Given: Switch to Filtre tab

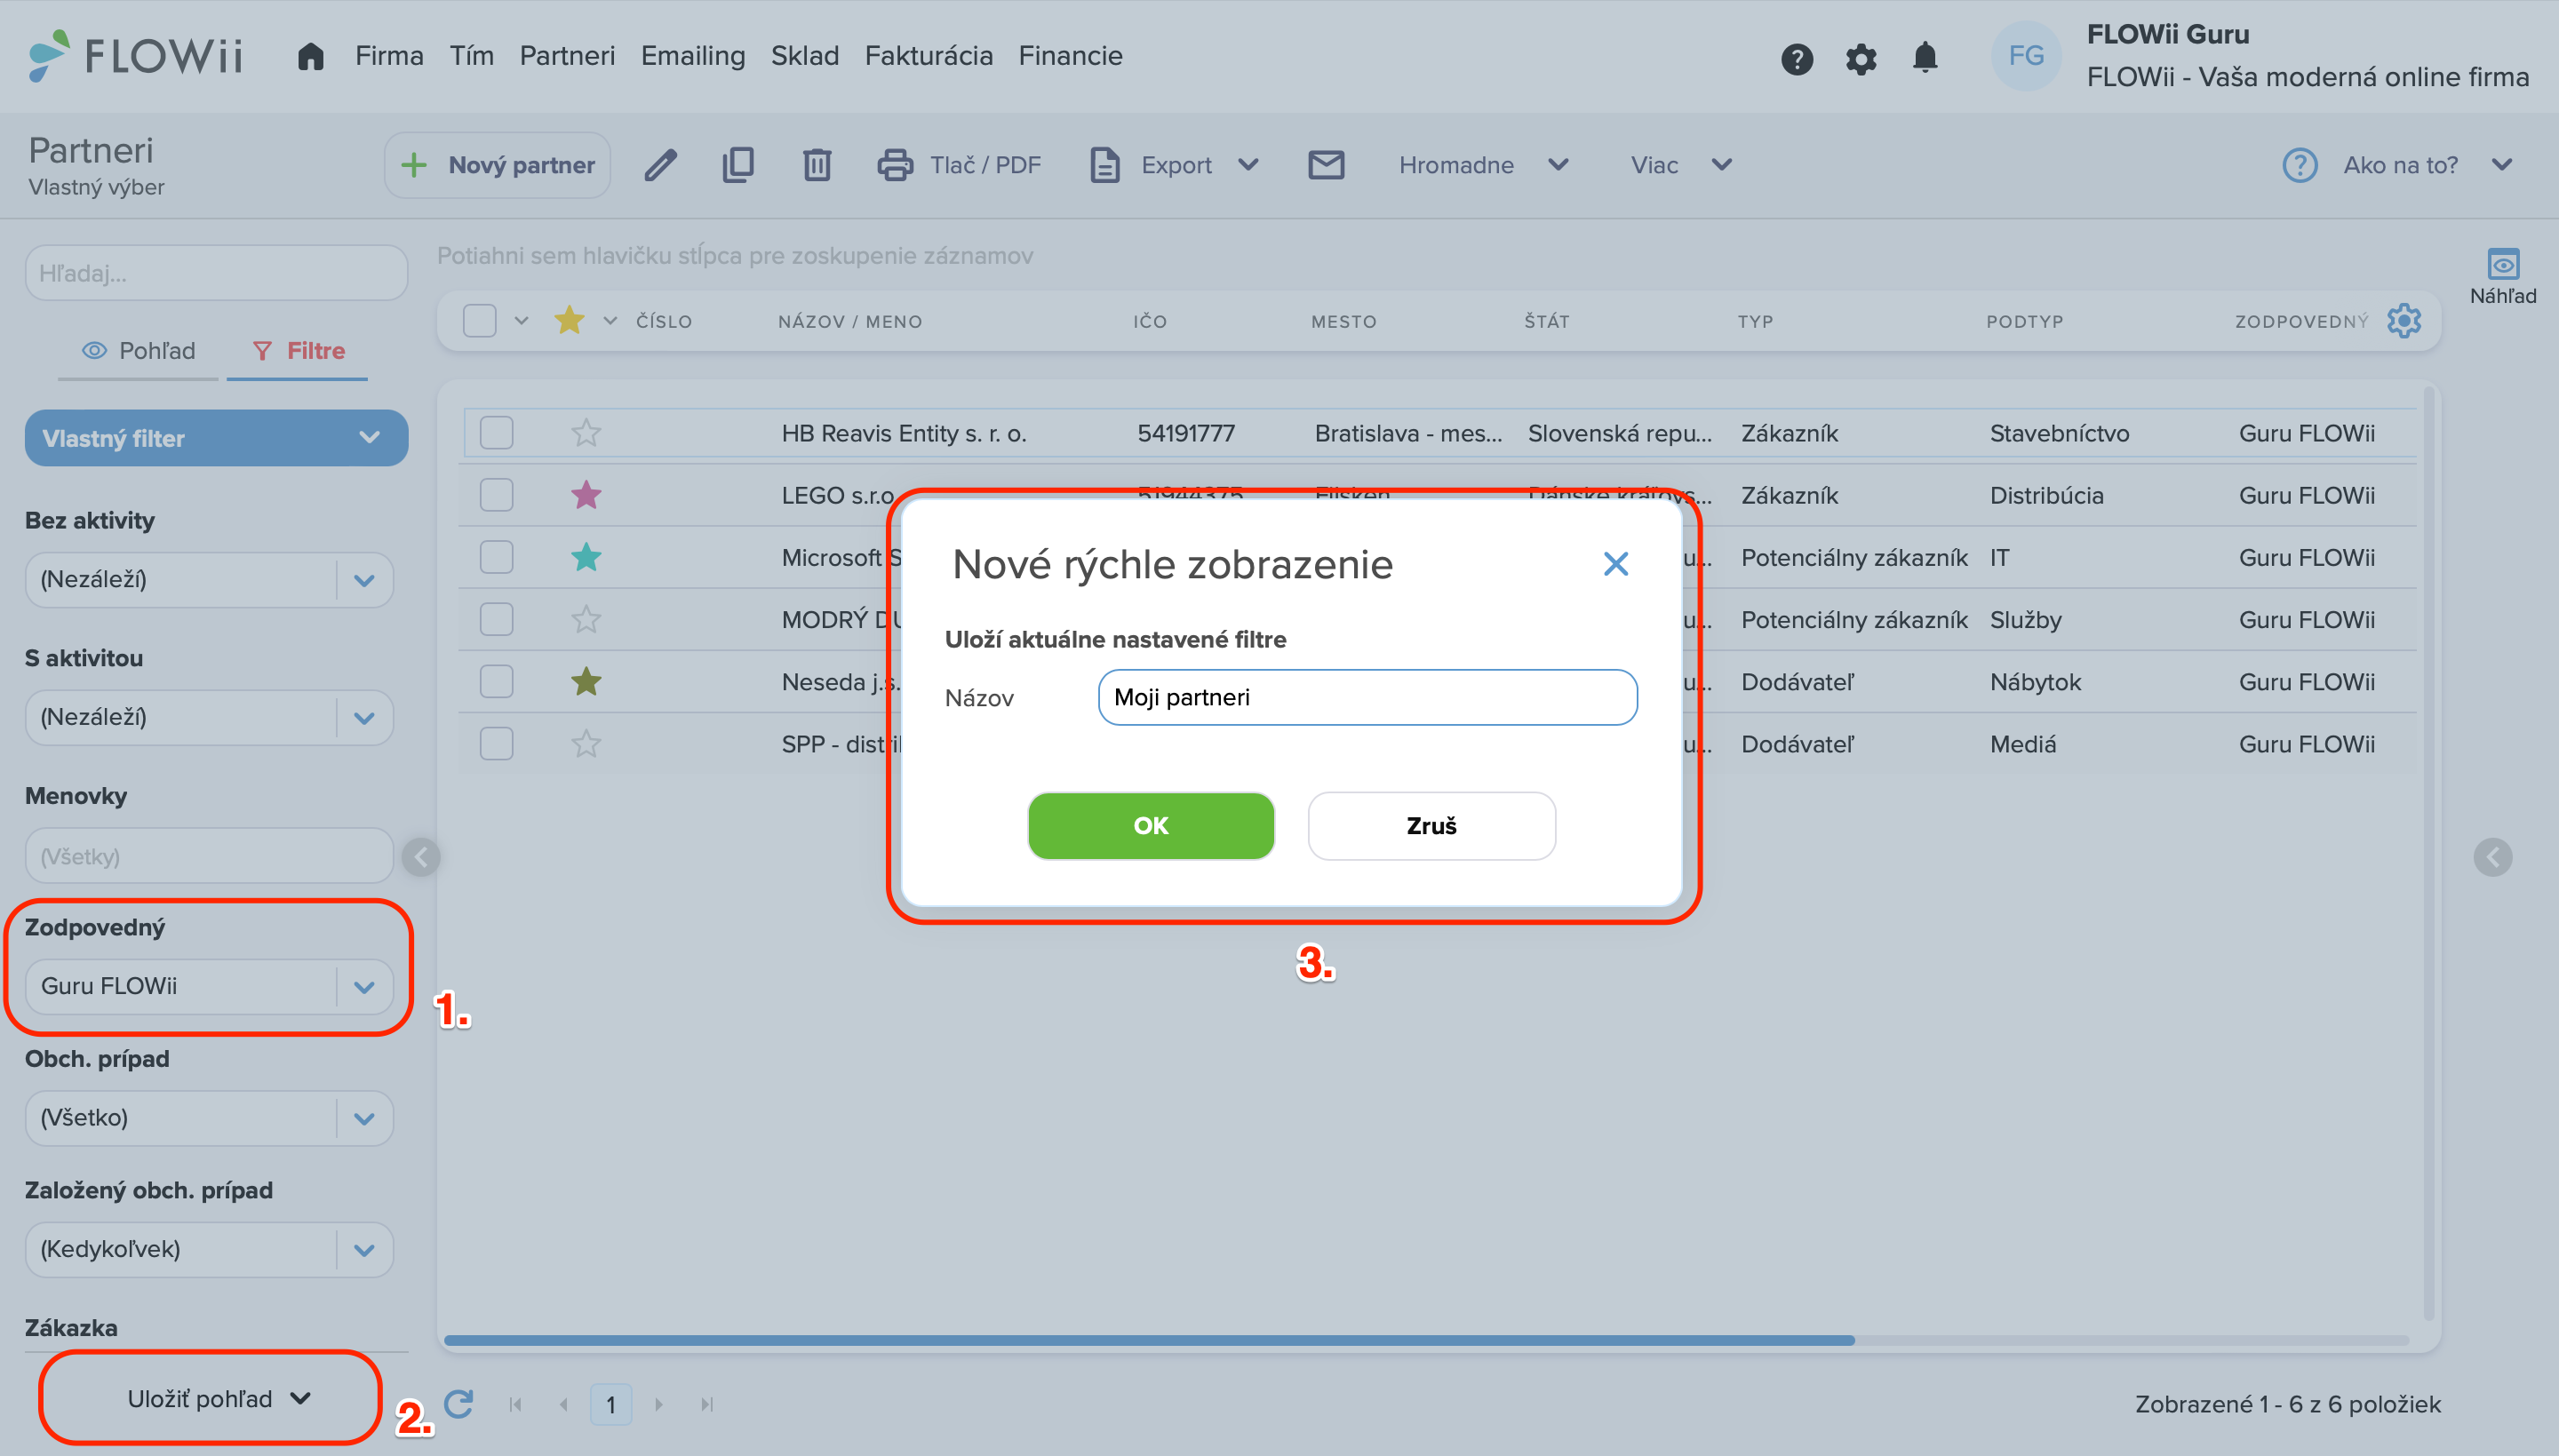Looking at the screenshot, I should [x=298, y=351].
